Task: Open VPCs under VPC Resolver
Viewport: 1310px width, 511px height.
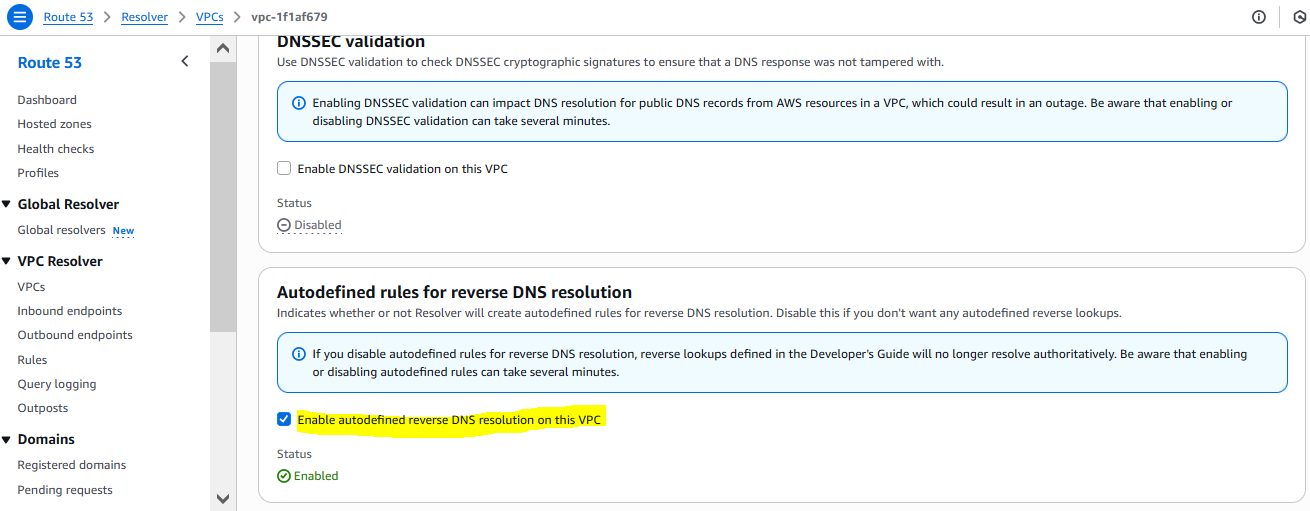Action: [x=31, y=286]
